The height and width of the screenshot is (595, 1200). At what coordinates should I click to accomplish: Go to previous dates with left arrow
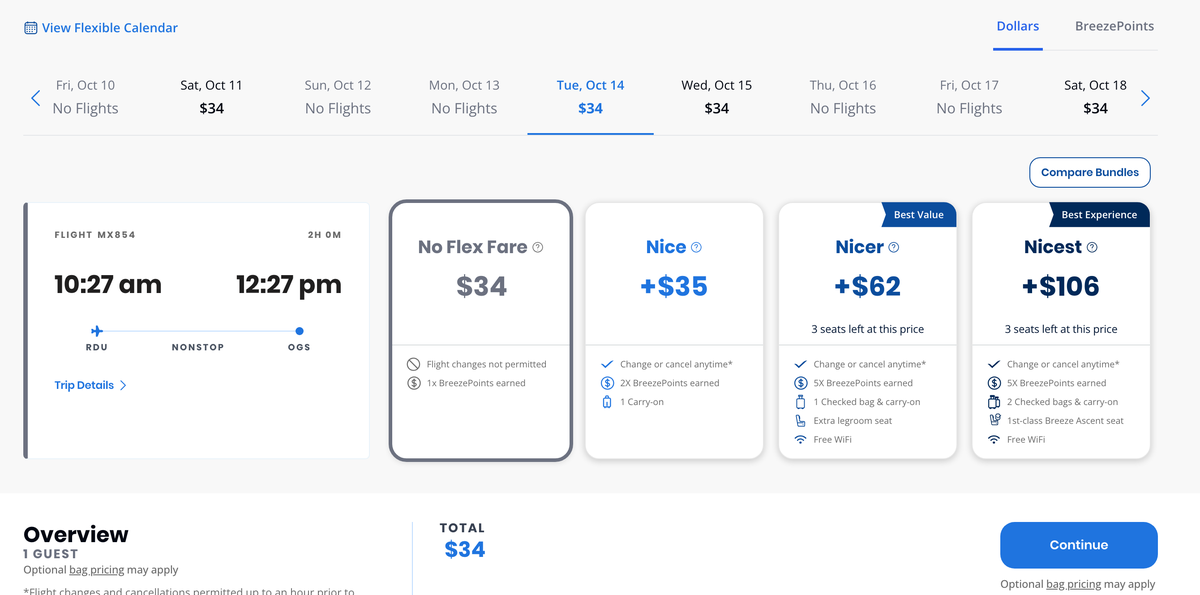[x=36, y=98]
